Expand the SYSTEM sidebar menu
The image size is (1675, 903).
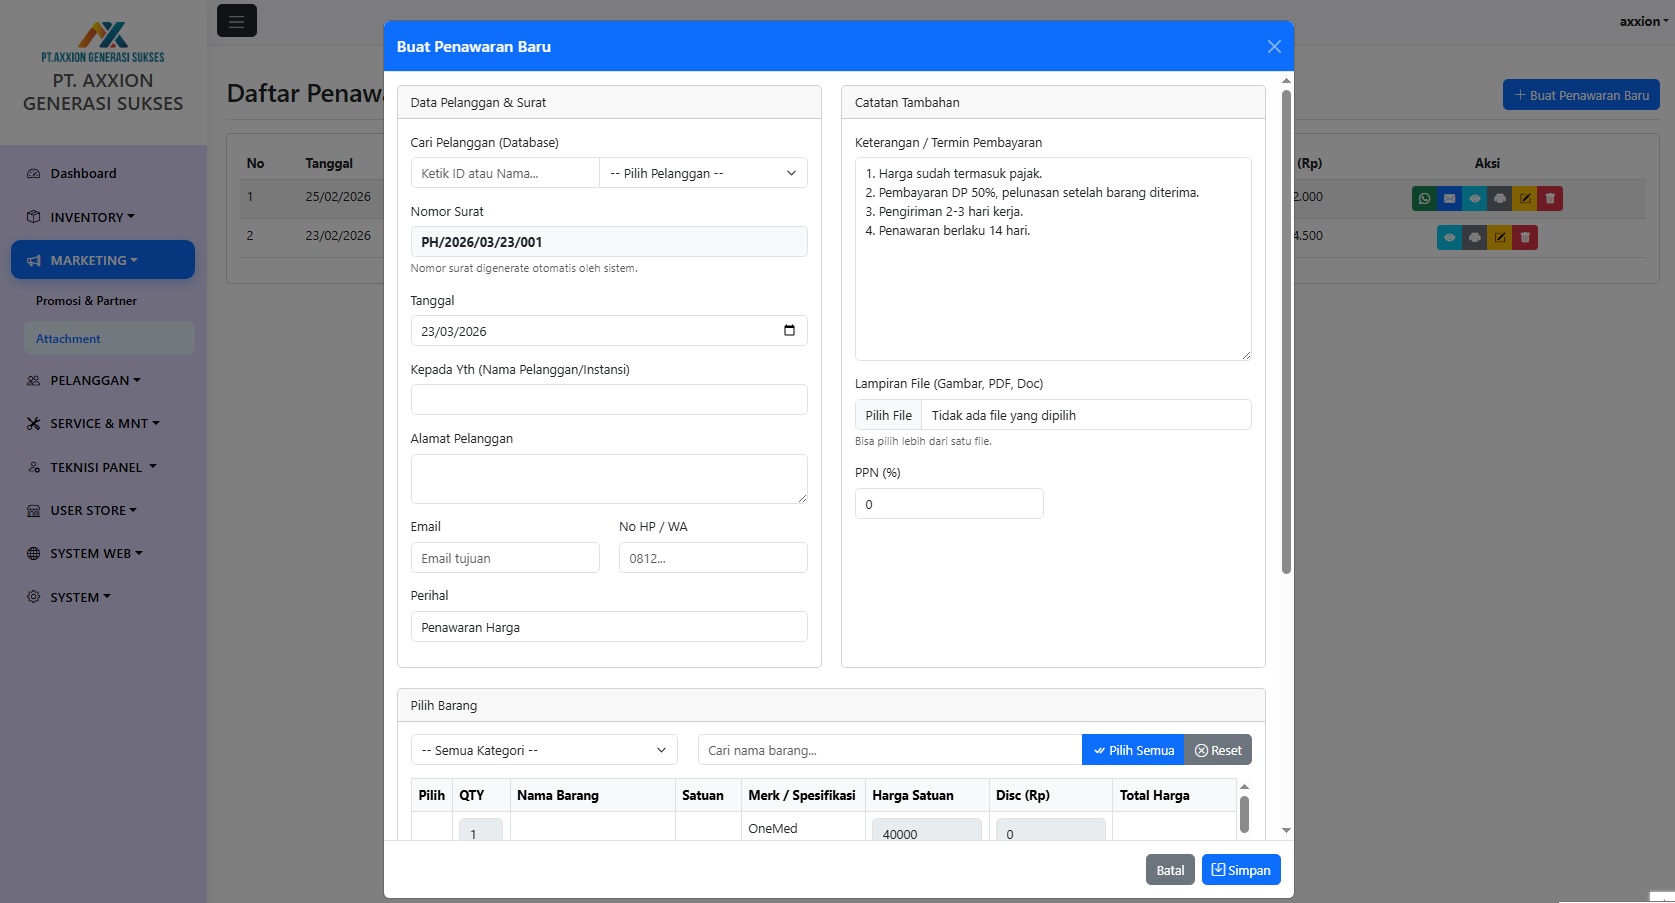[103, 597]
